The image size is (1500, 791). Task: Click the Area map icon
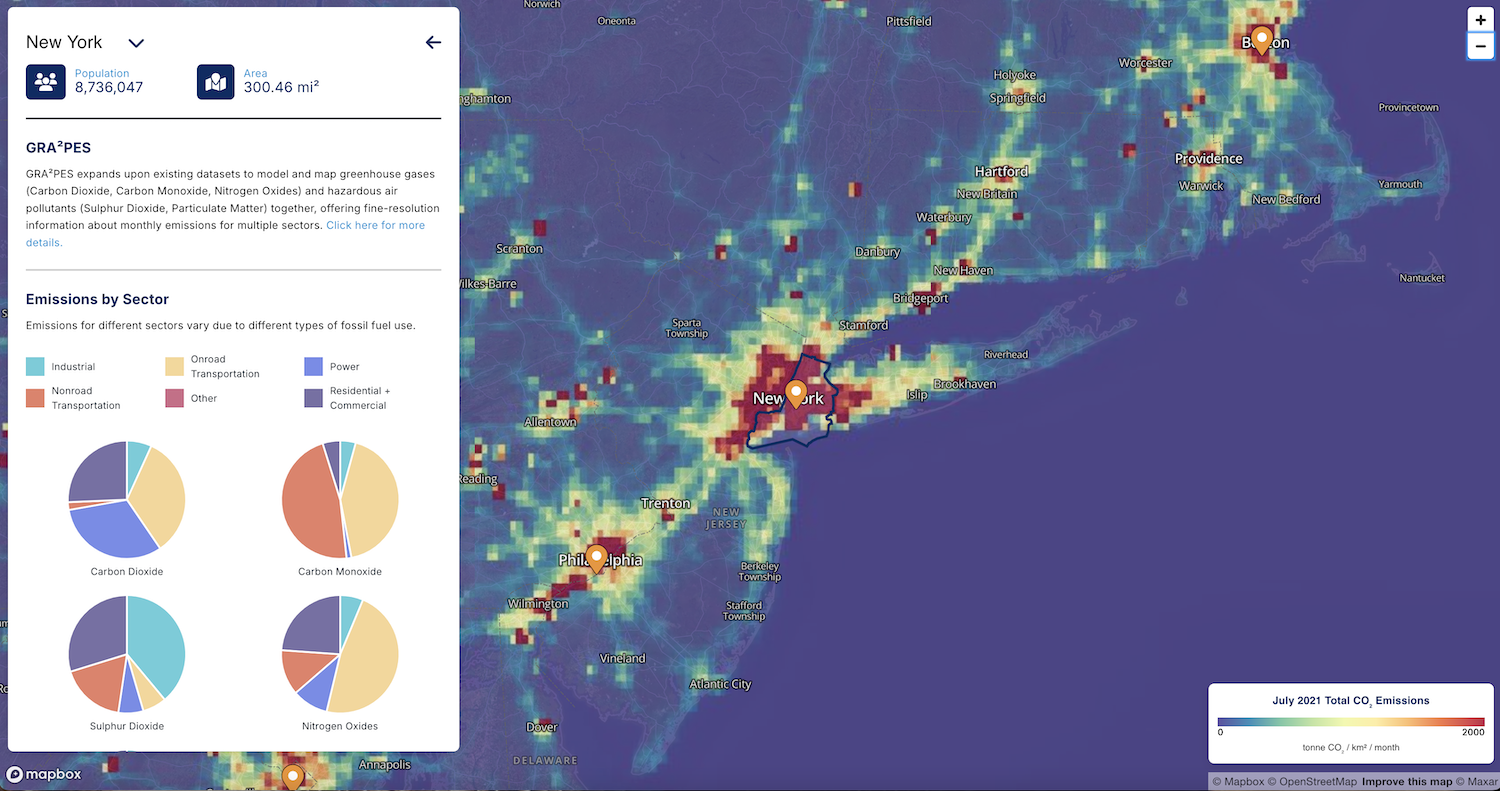coord(215,82)
